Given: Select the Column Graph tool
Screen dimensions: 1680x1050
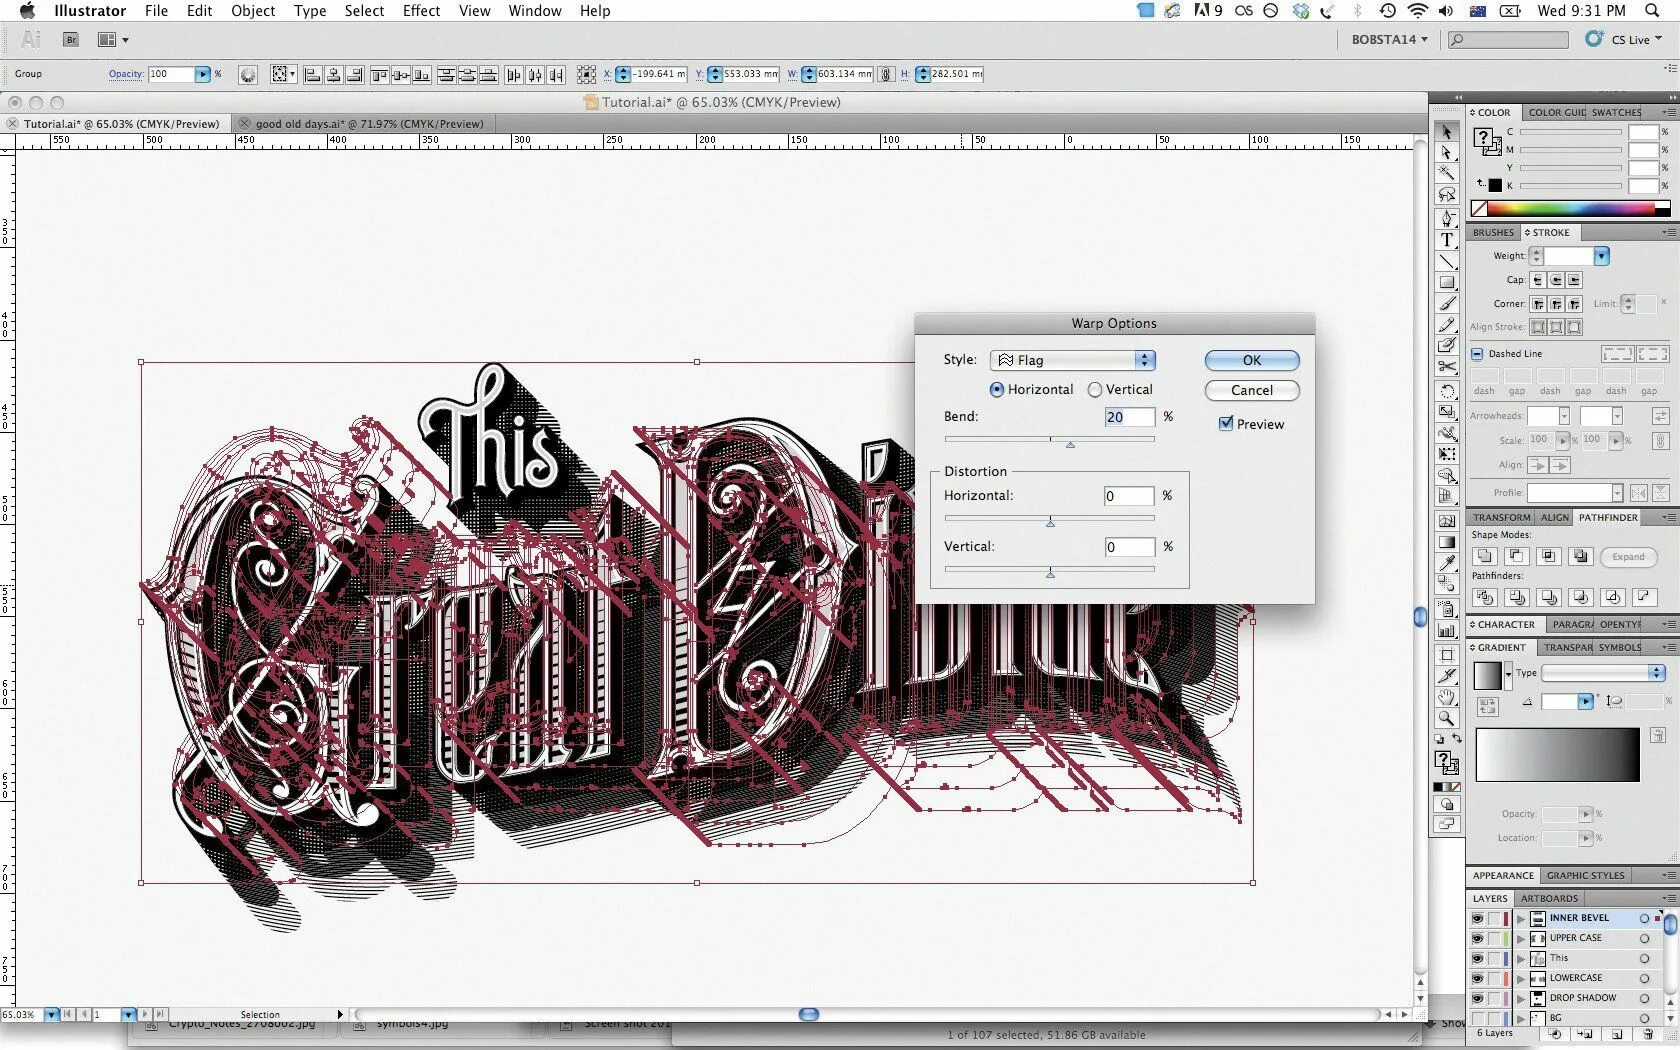Looking at the screenshot, I should [x=1446, y=630].
